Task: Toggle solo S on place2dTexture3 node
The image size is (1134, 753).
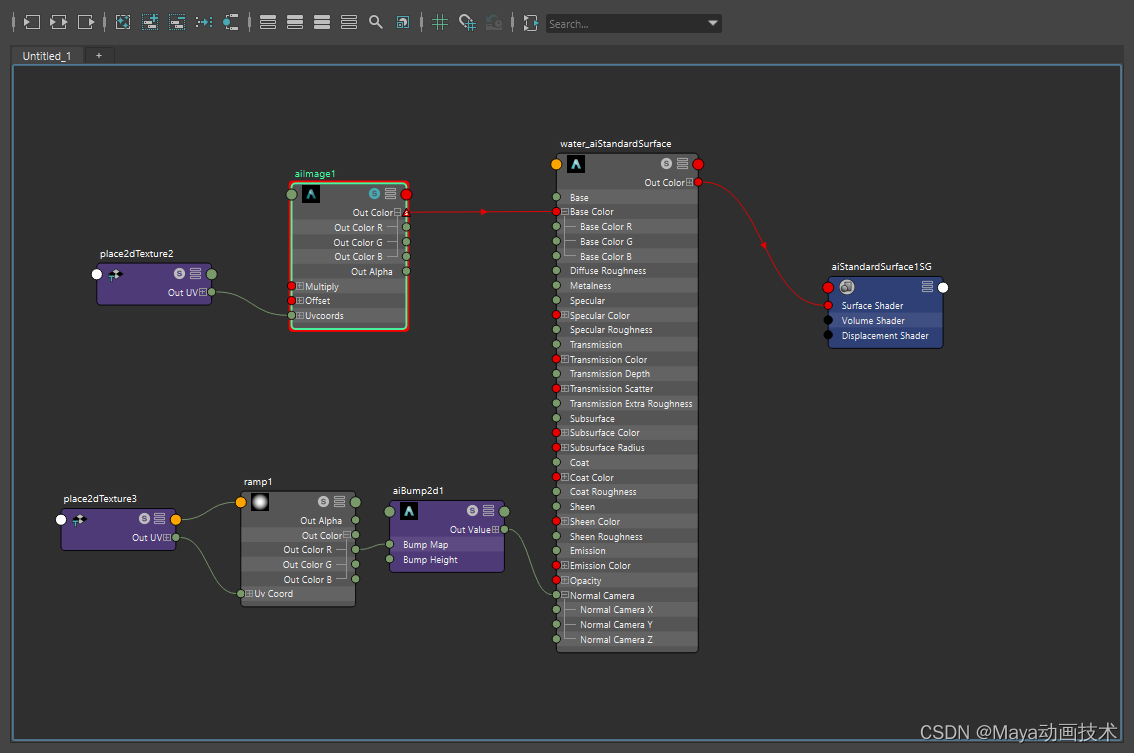Action: coord(145,519)
